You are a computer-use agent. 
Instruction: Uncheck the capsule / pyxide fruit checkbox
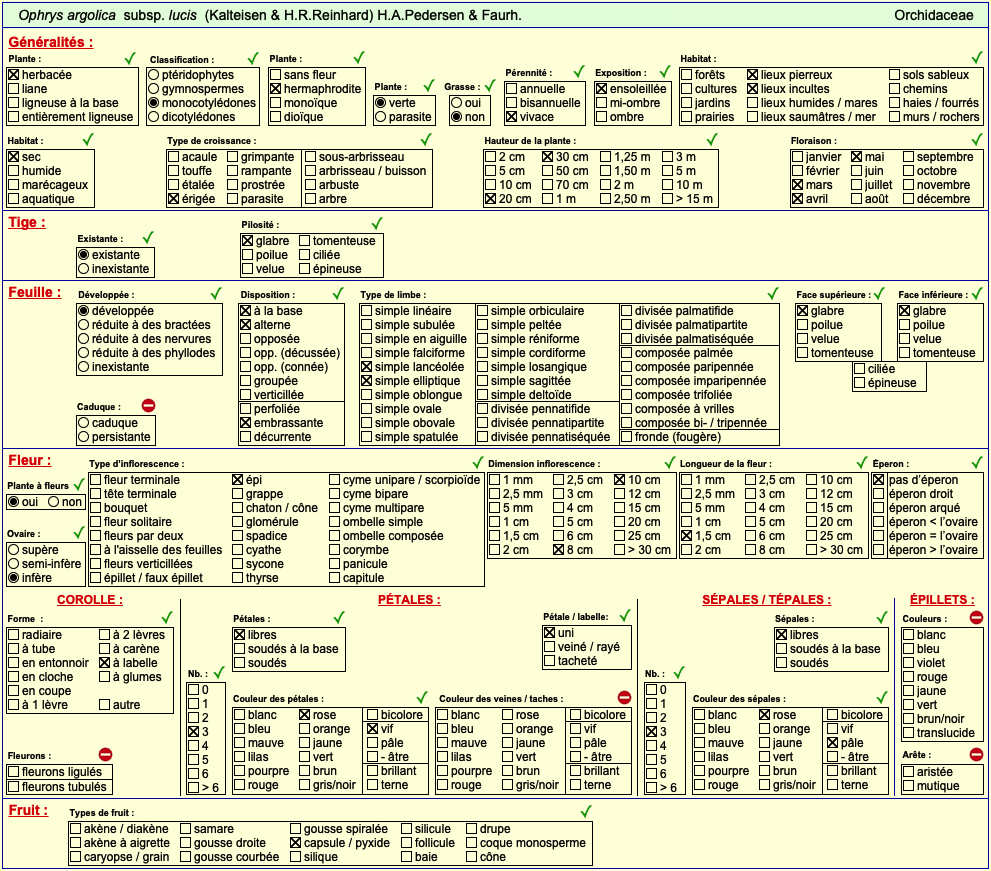296,843
